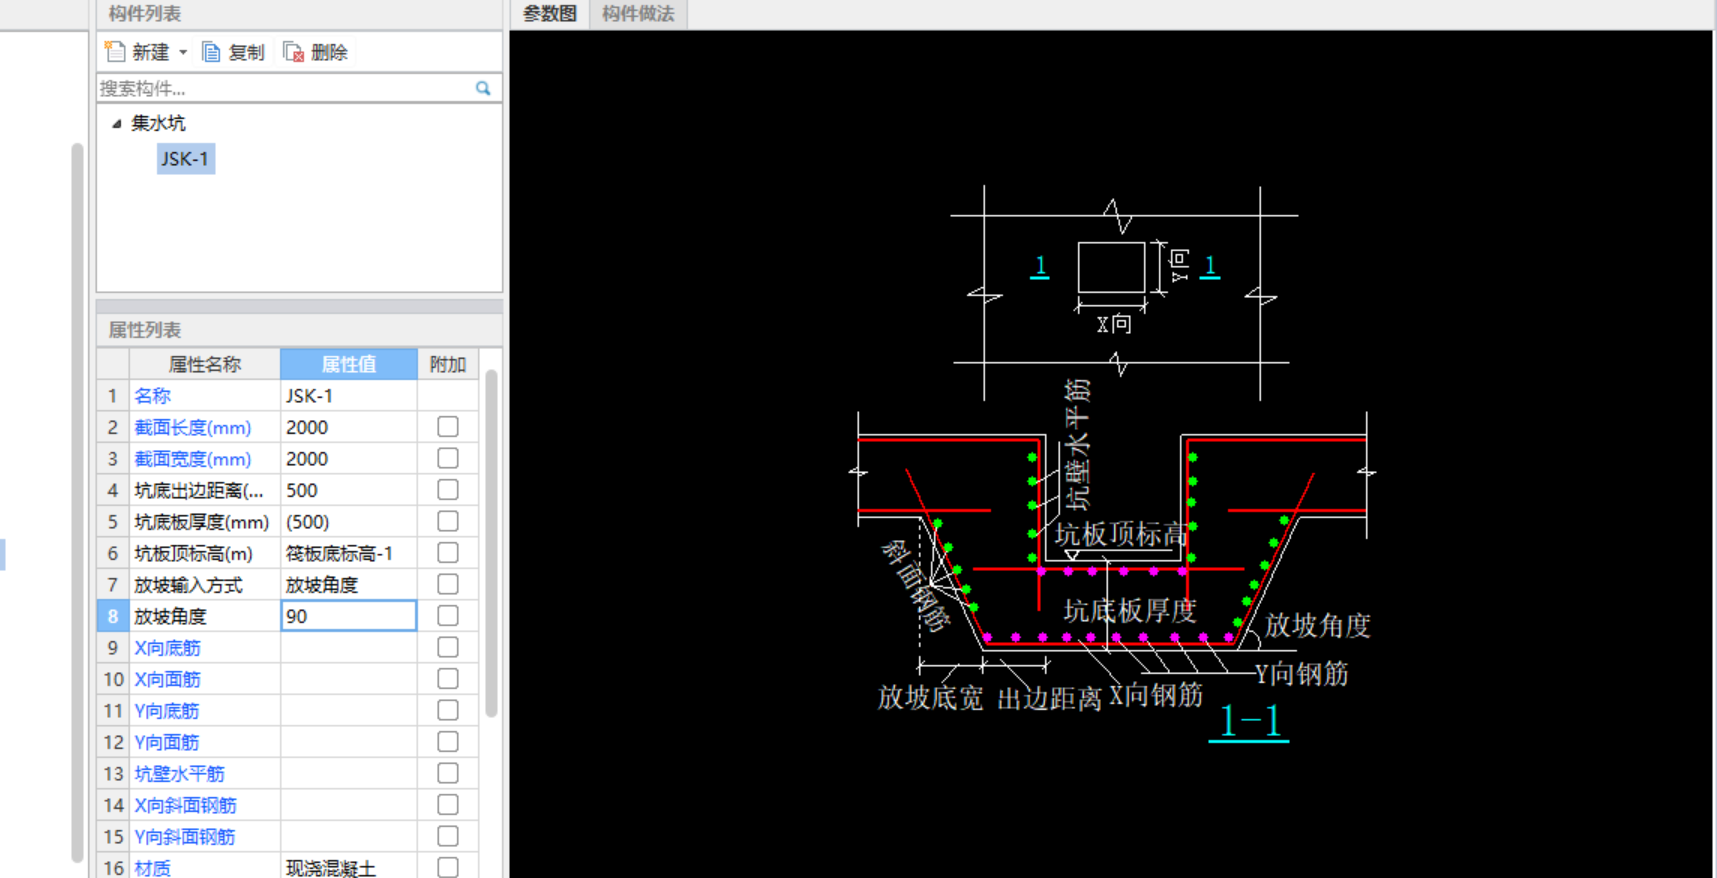The height and width of the screenshot is (878, 1717).
Task: Click the 放坡角度 label in diagram
Action: (1317, 626)
